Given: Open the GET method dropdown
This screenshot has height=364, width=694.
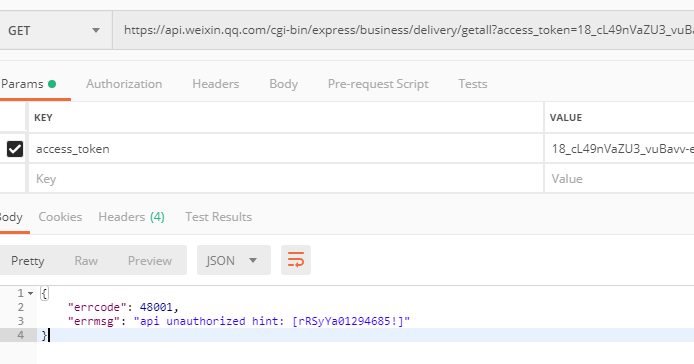Looking at the screenshot, I should (x=55, y=31).
